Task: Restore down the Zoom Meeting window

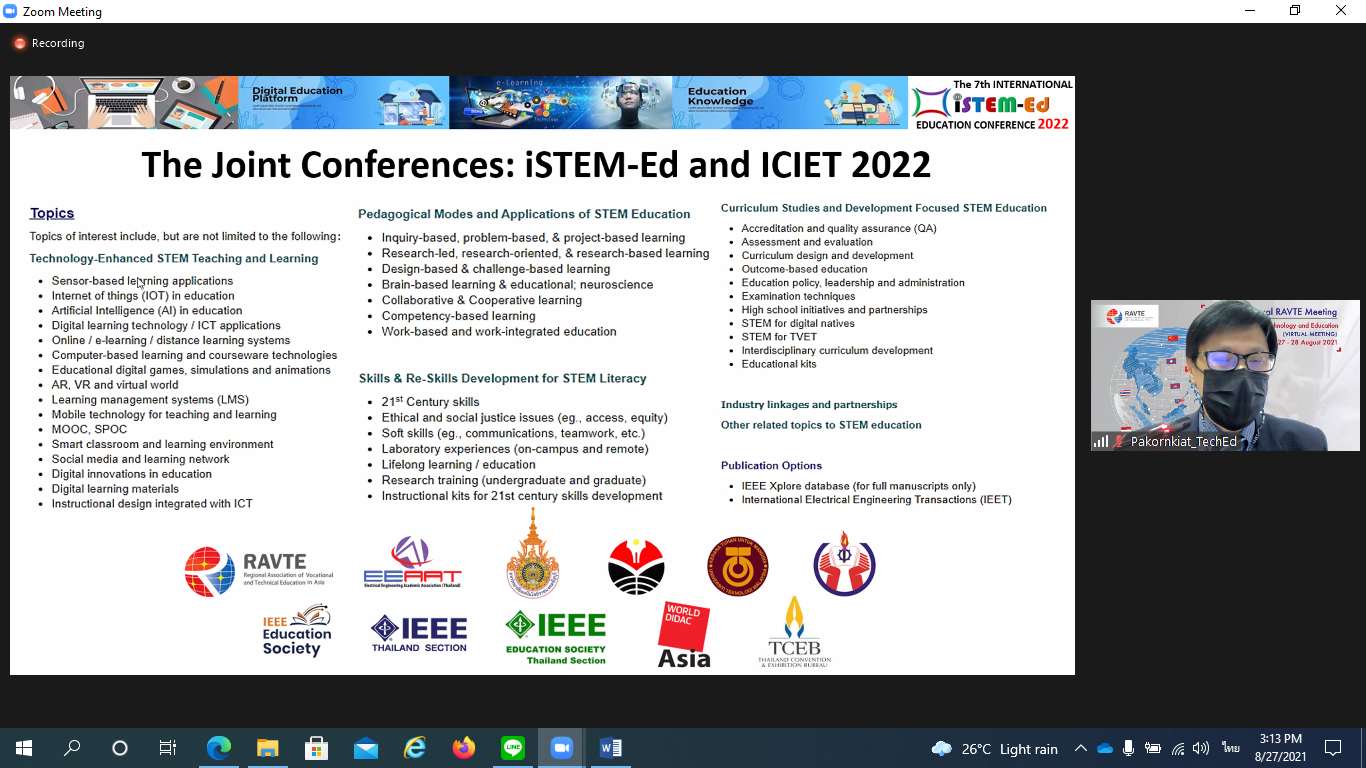Action: pyautogui.click(x=1295, y=11)
